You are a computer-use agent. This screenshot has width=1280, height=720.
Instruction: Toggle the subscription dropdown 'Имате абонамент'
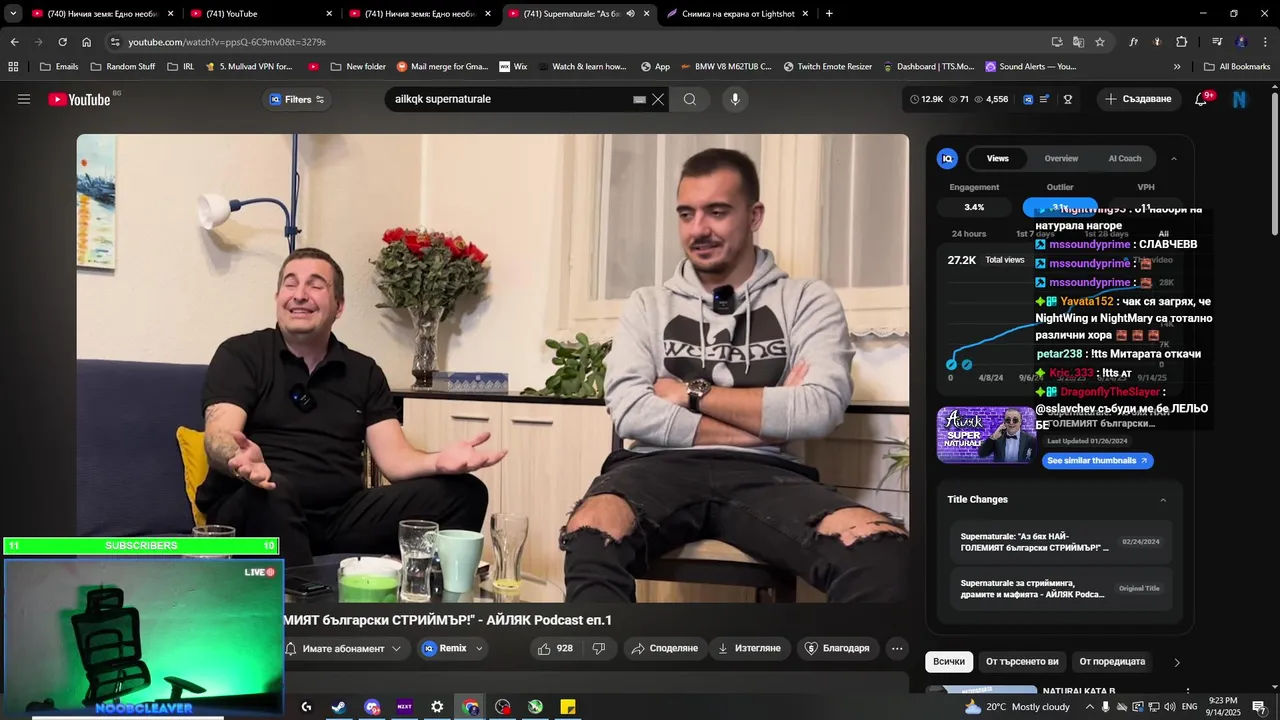(x=344, y=648)
